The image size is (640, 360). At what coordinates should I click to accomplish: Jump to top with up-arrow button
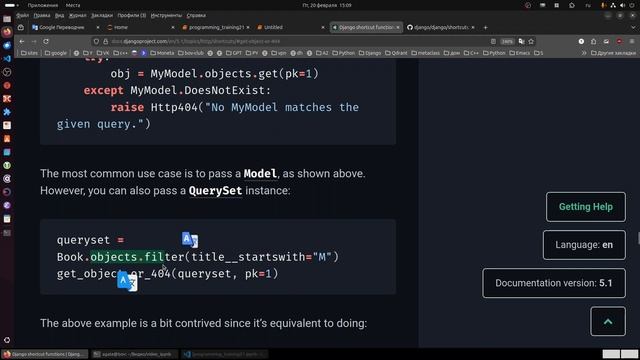click(x=608, y=322)
